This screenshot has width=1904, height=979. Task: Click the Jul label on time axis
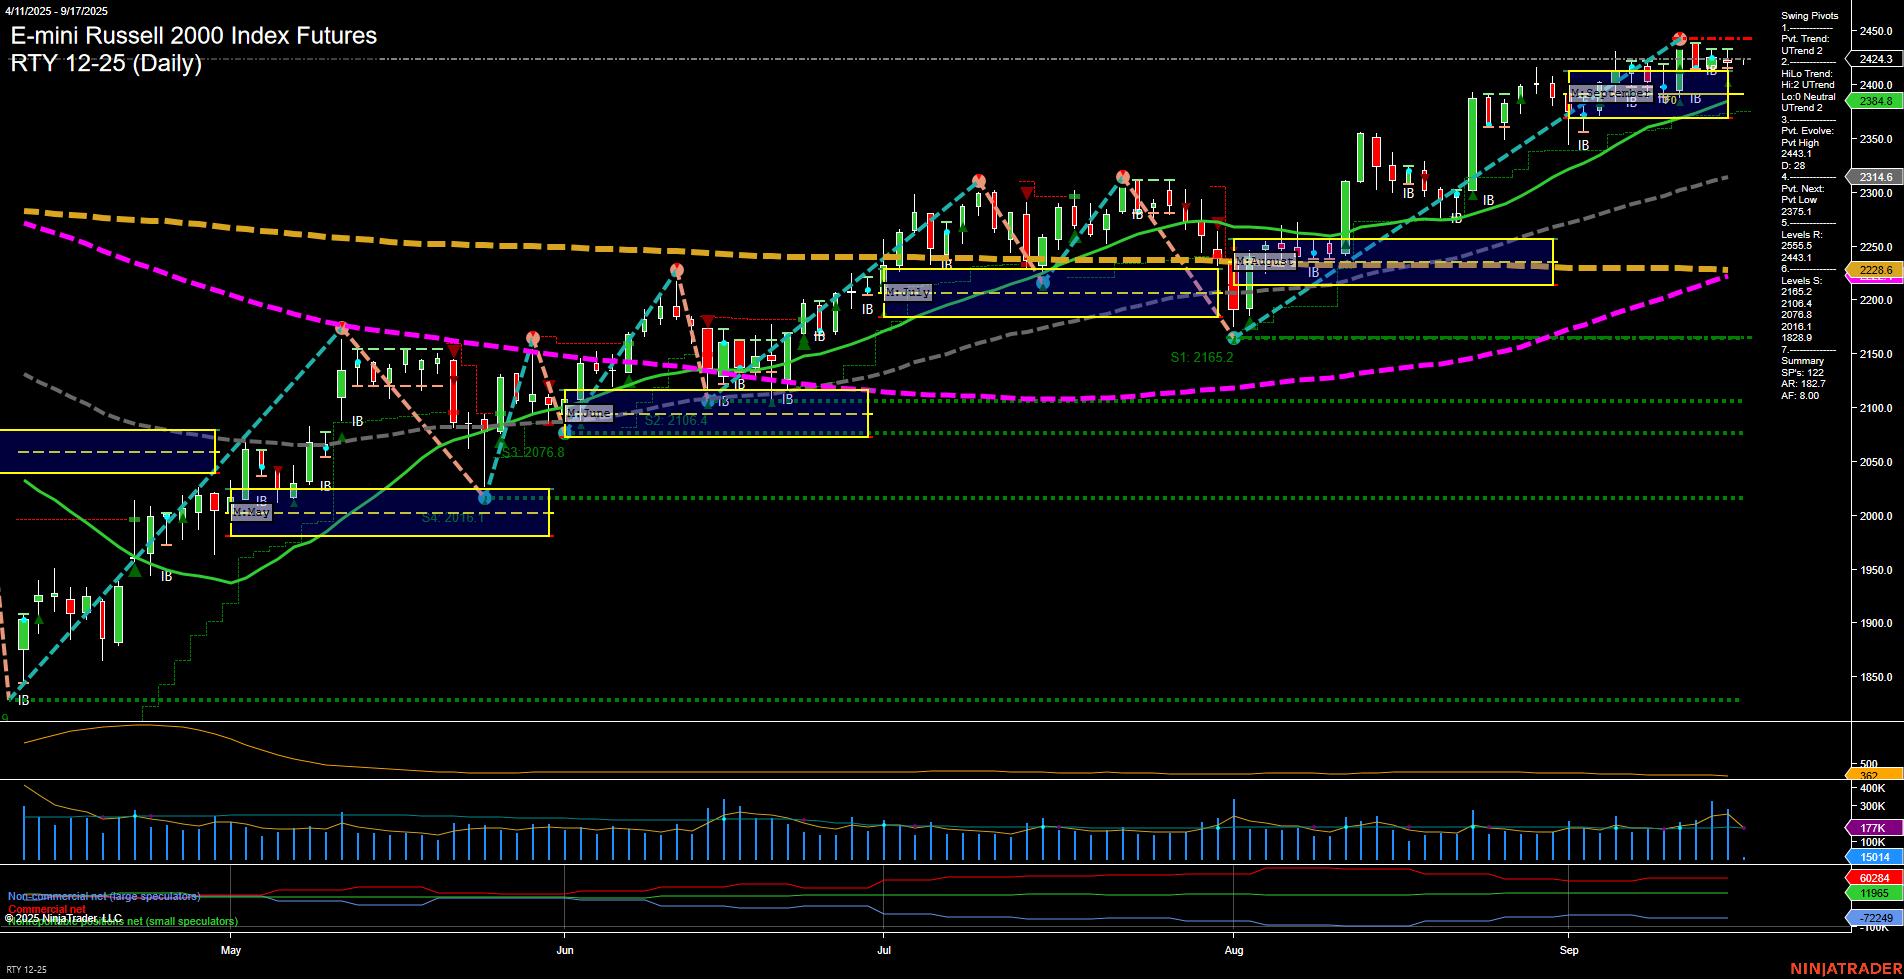(x=884, y=950)
